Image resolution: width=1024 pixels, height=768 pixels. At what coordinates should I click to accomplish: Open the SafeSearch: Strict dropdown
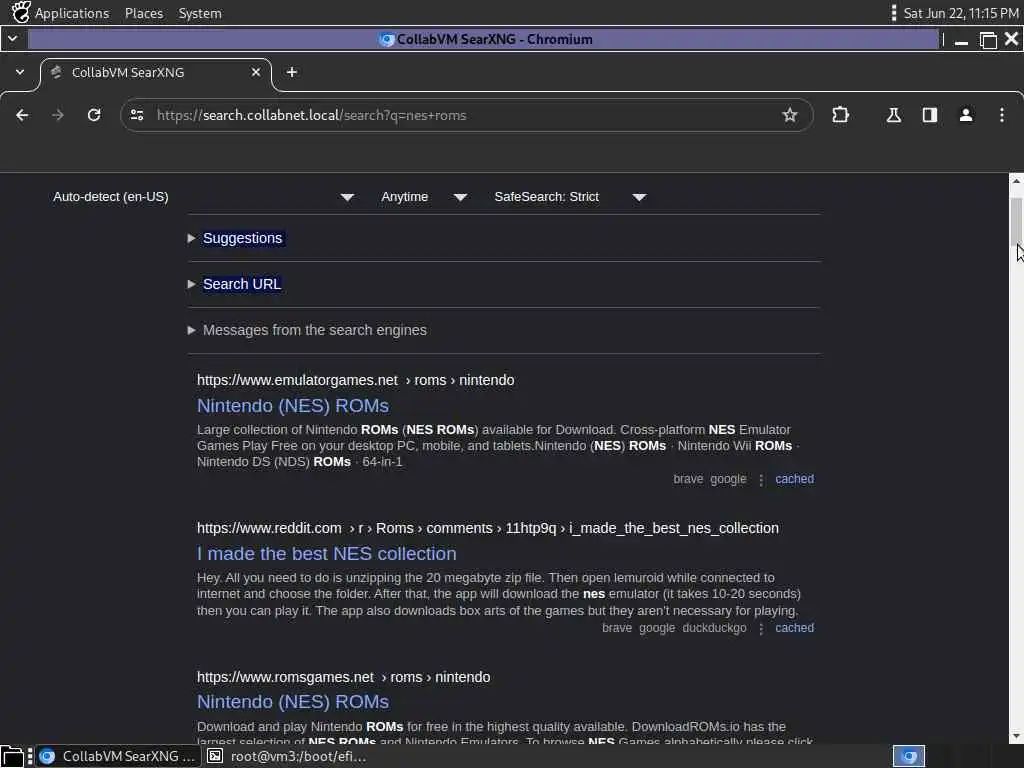tap(570, 197)
